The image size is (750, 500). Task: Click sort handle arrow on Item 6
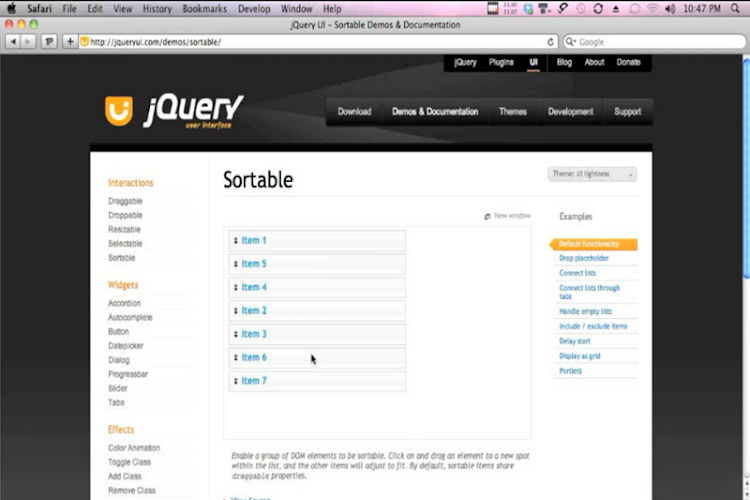(236, 357)
